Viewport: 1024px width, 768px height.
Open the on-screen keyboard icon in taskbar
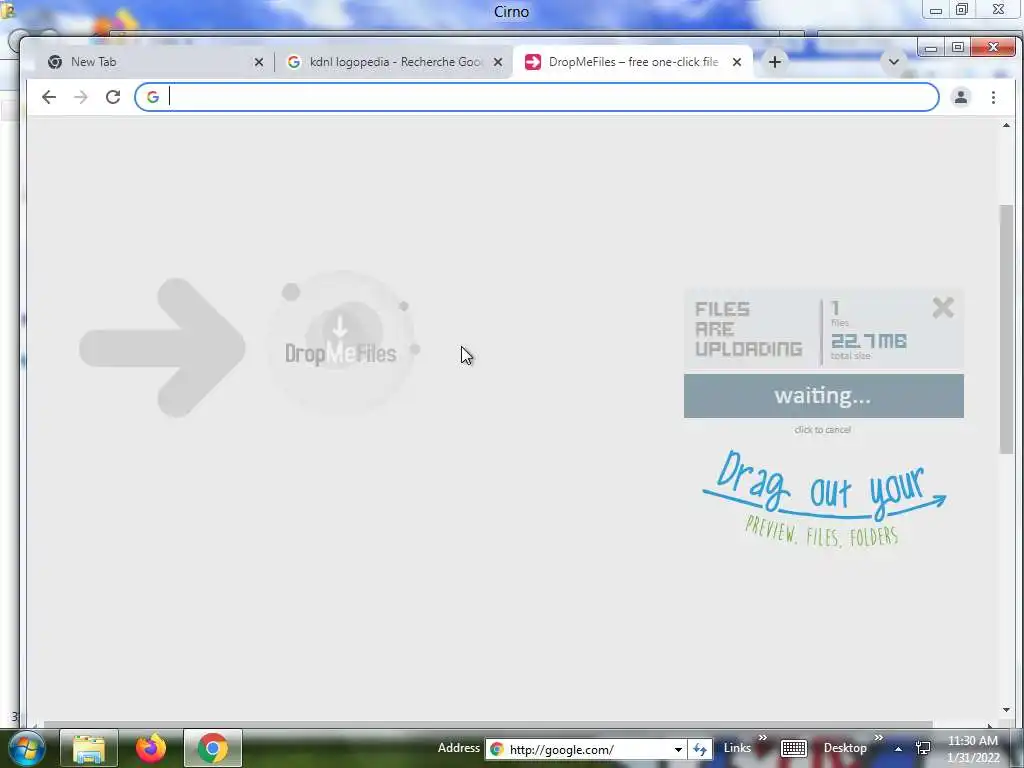[x=793, y=748]
